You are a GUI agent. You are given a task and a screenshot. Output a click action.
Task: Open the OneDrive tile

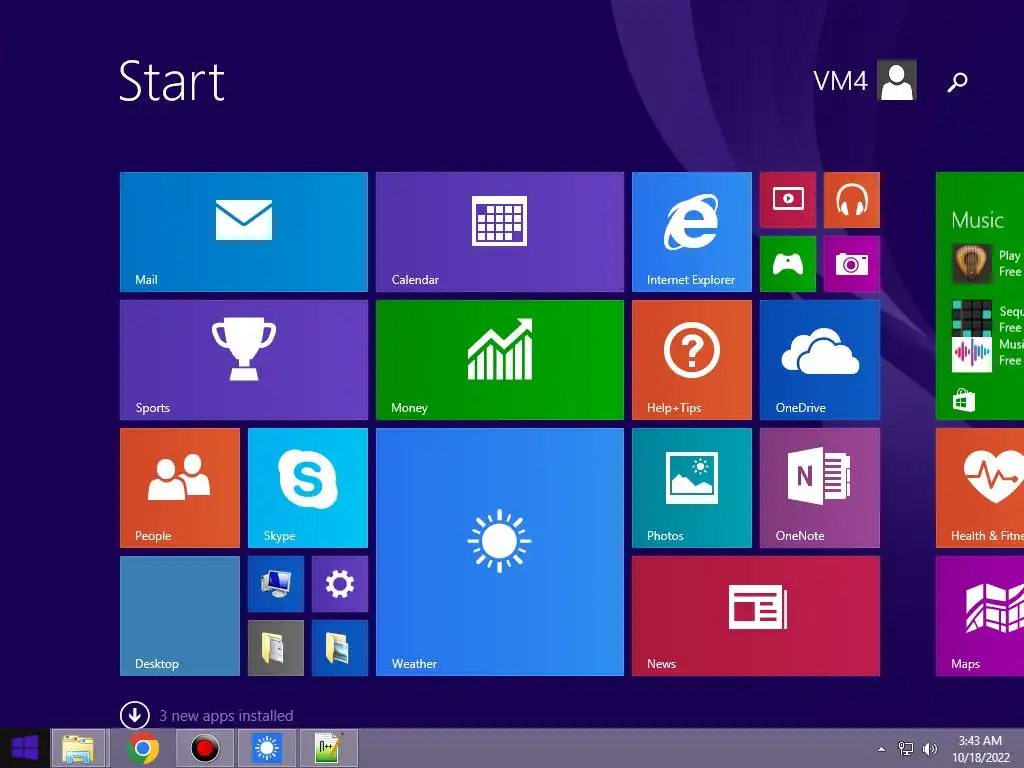point(820,360)
